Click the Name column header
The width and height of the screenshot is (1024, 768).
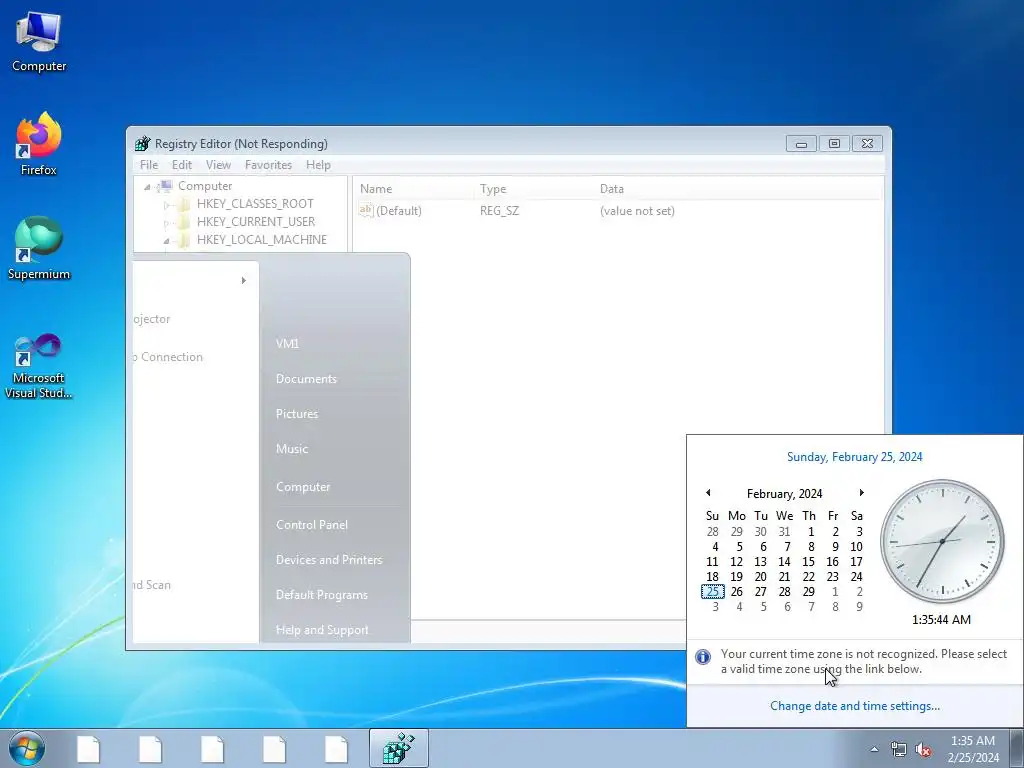[x=414, y=189]
